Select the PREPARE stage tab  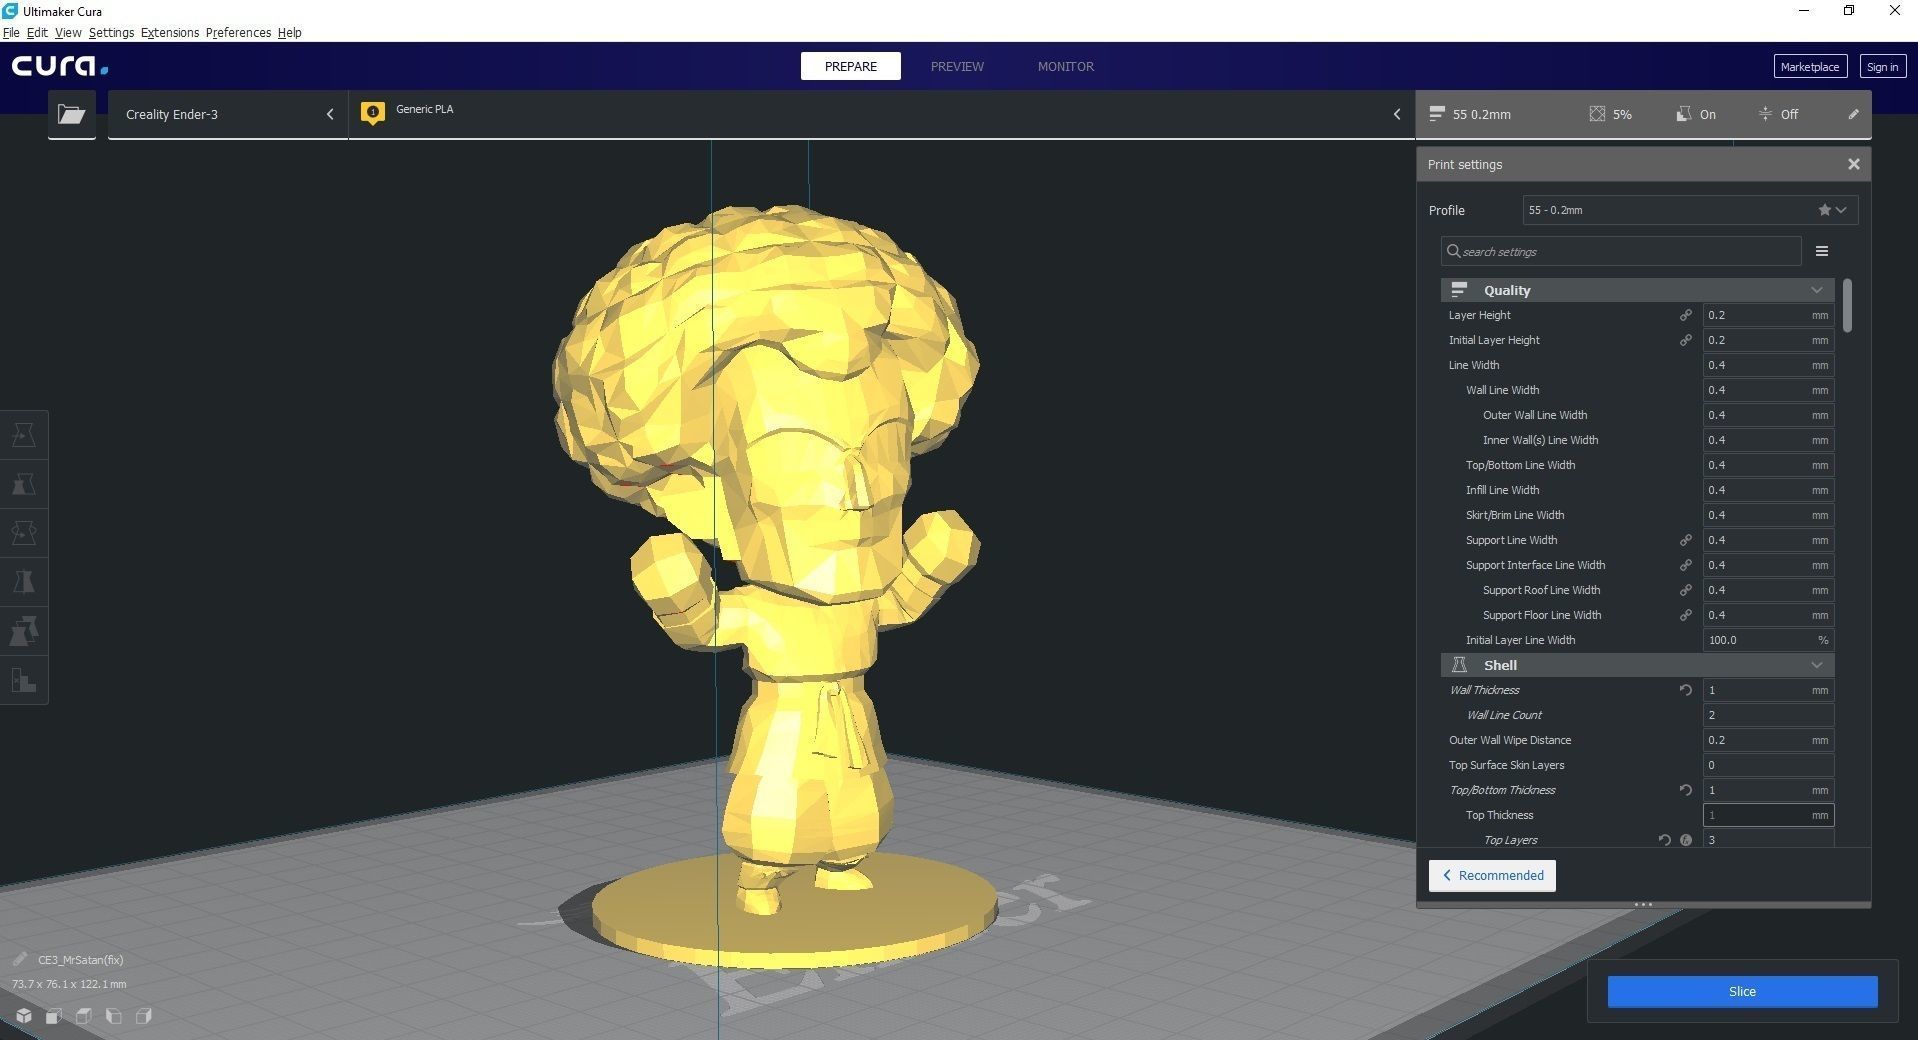click(x=851, y=66)
